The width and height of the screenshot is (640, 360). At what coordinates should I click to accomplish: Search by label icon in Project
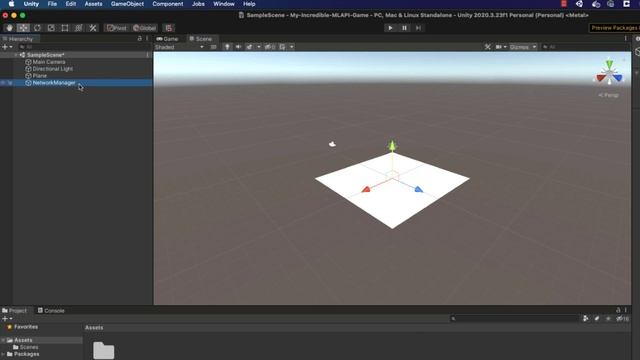(597, 318)
